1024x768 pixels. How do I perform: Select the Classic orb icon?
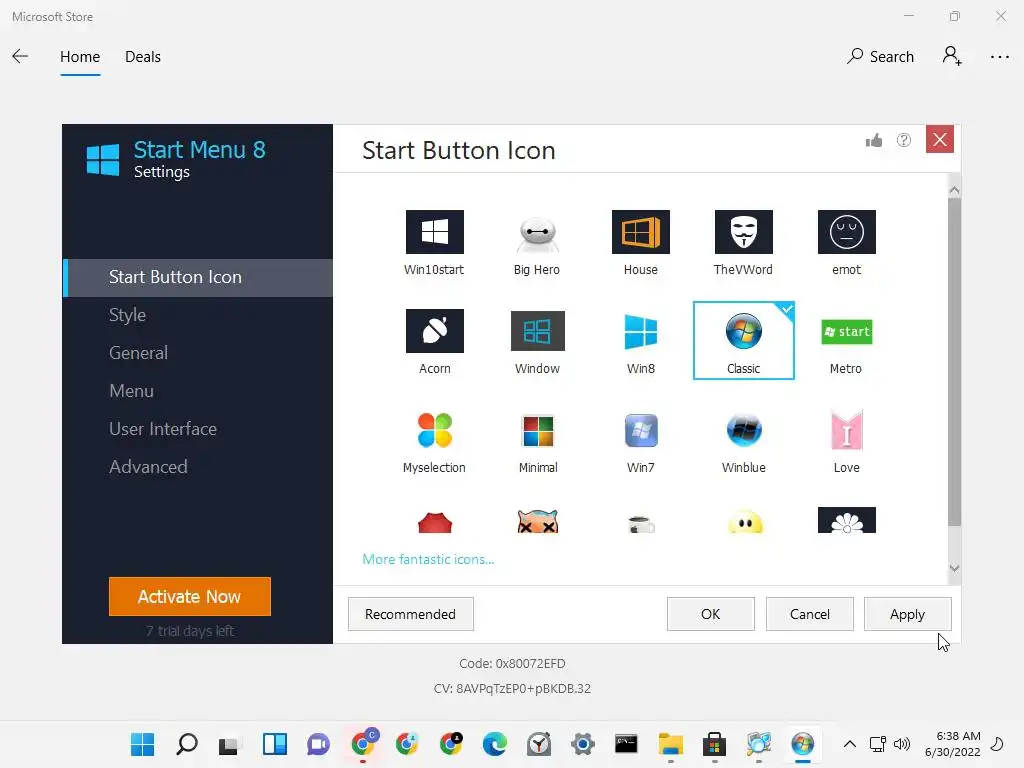pos(743,340)
